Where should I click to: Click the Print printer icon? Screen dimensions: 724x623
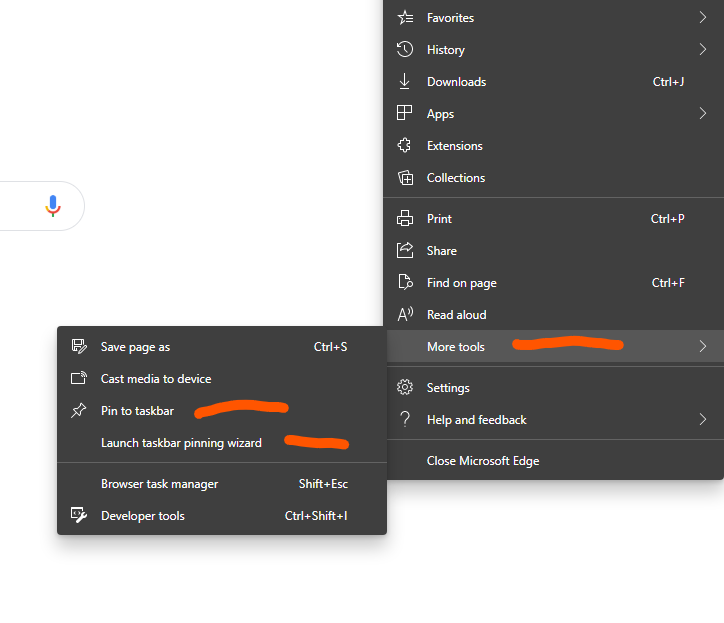pyautogui.click(x=405, y=218)
